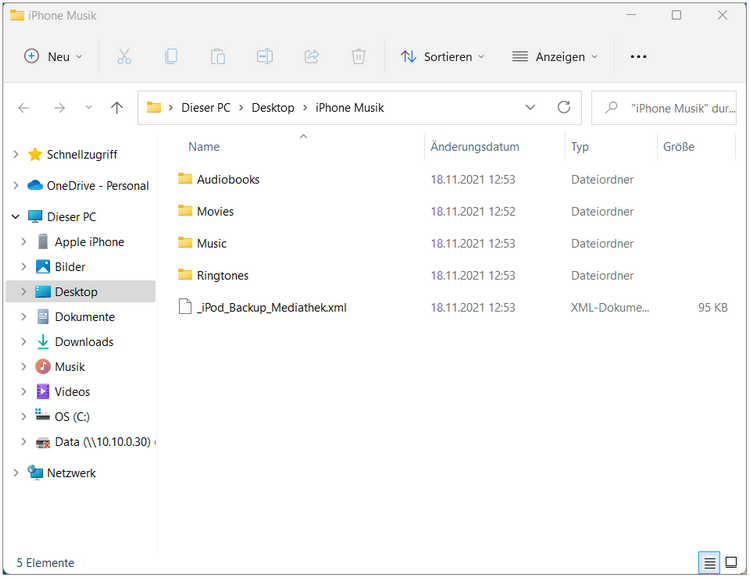Click the Rename icon in toolbar

pos(265,56)
